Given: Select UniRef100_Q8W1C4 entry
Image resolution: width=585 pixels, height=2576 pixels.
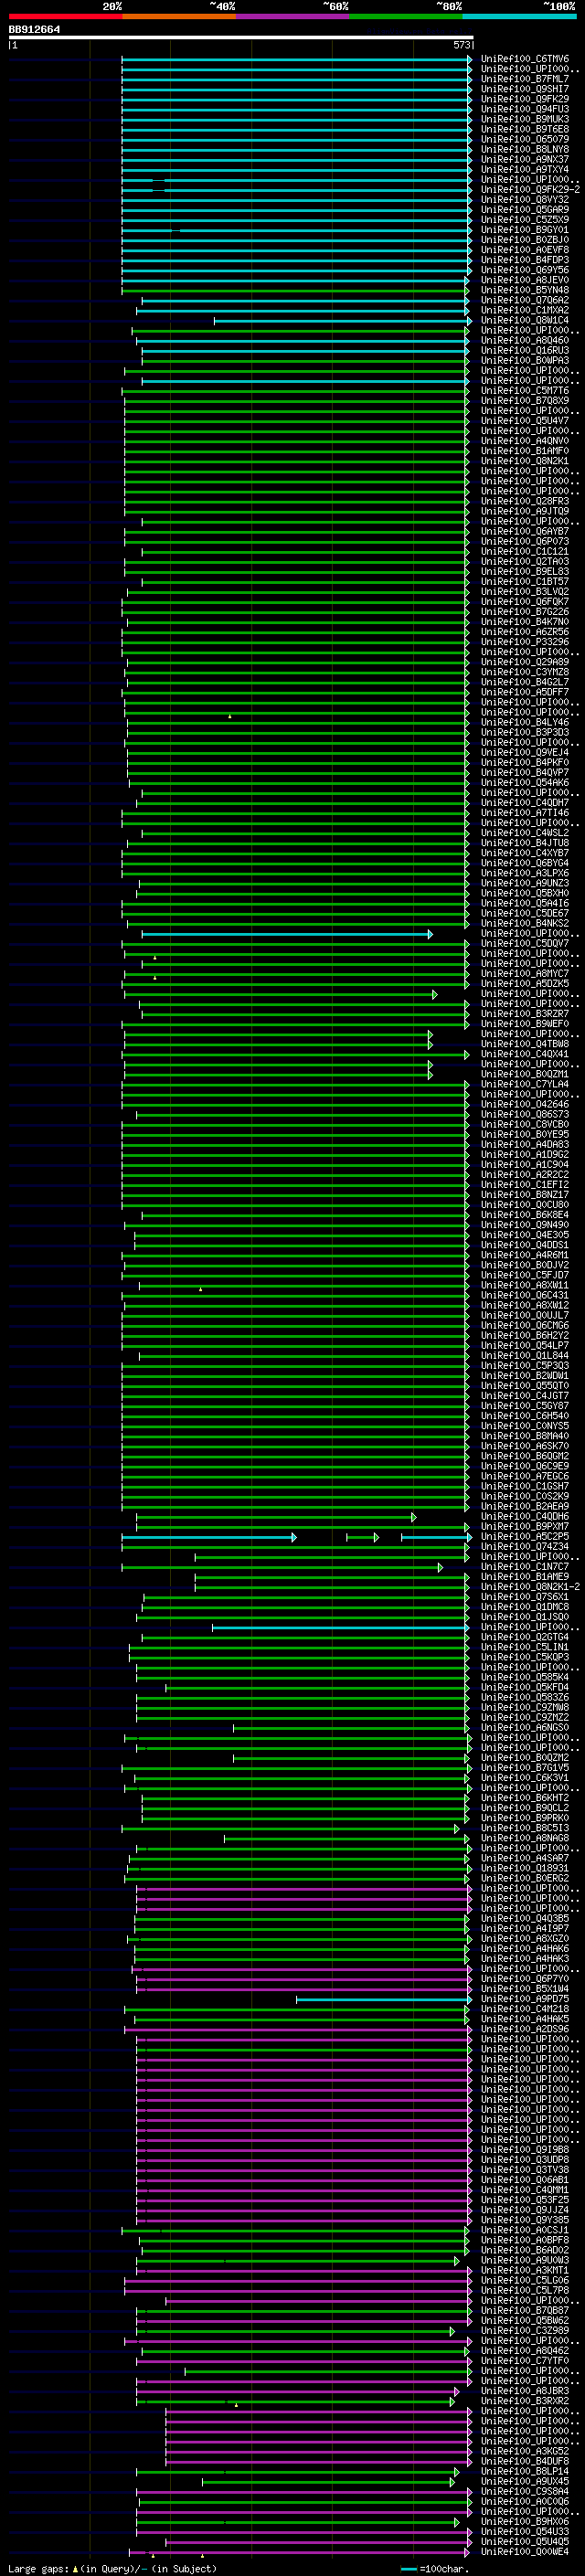Looking at the screenshot, I should click(x=524, y=320).
